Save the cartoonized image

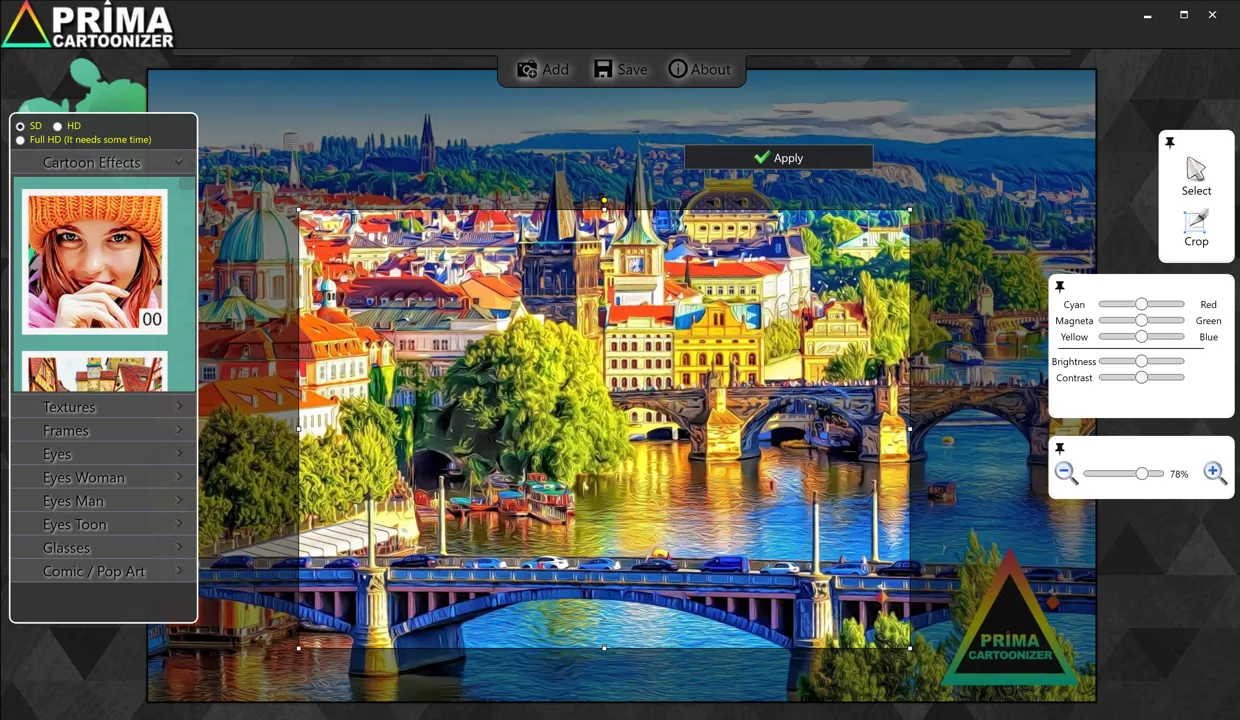[x=620, y=69]
